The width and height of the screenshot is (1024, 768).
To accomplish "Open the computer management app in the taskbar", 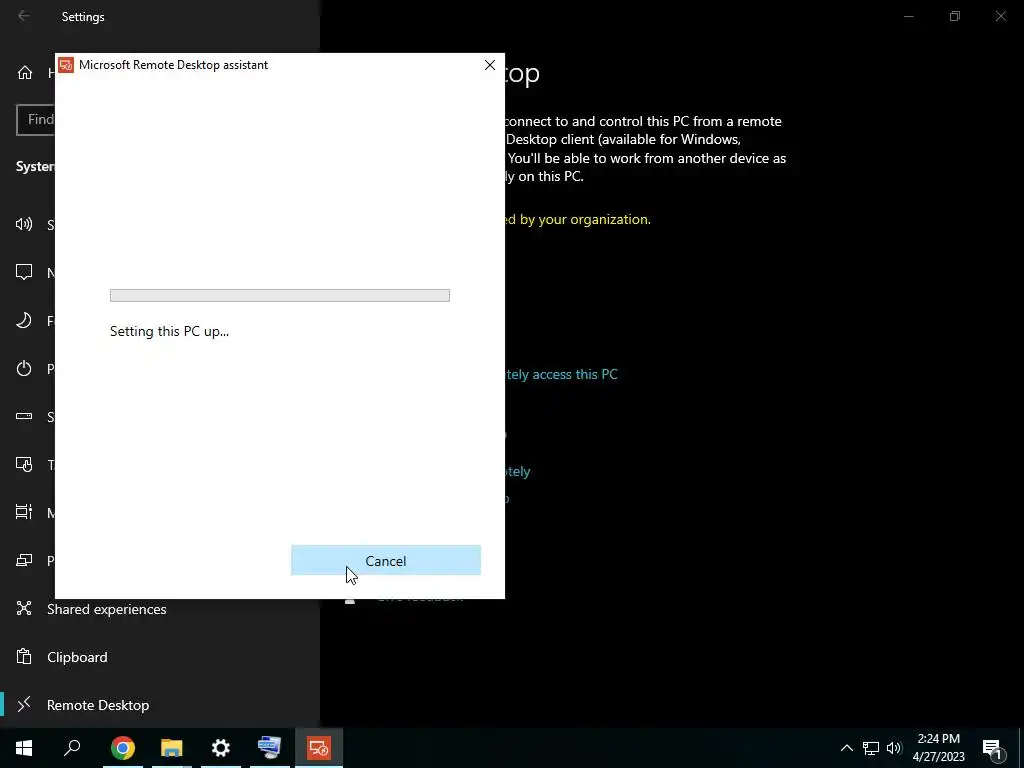I will [270, 748].
